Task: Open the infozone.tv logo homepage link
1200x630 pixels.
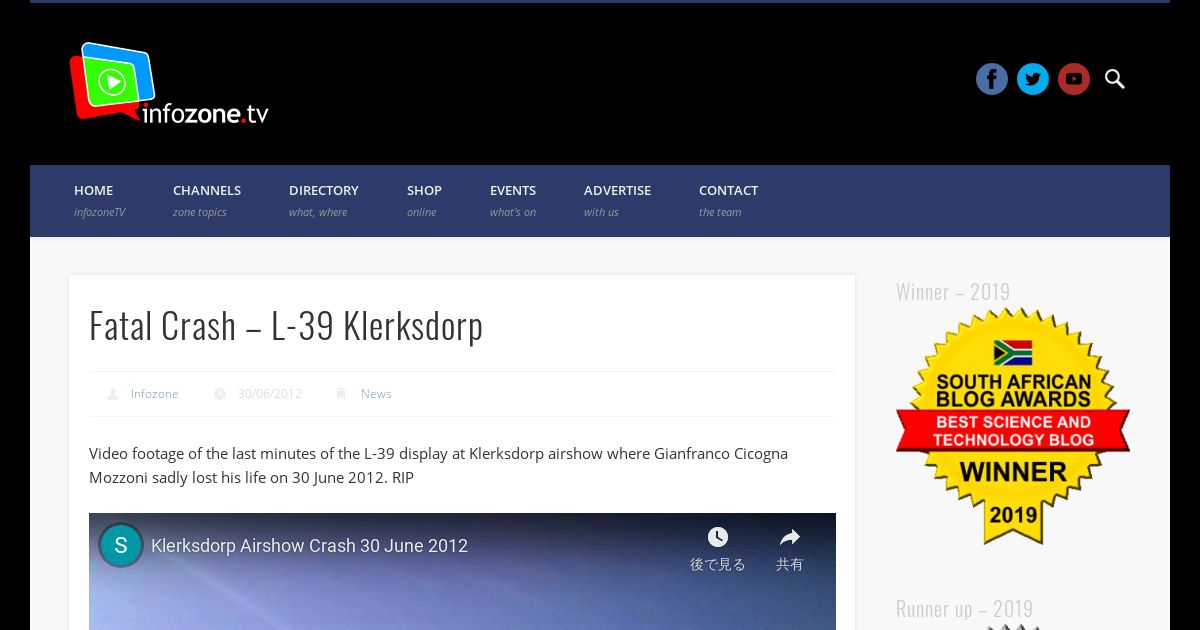Action: (169, 84)
